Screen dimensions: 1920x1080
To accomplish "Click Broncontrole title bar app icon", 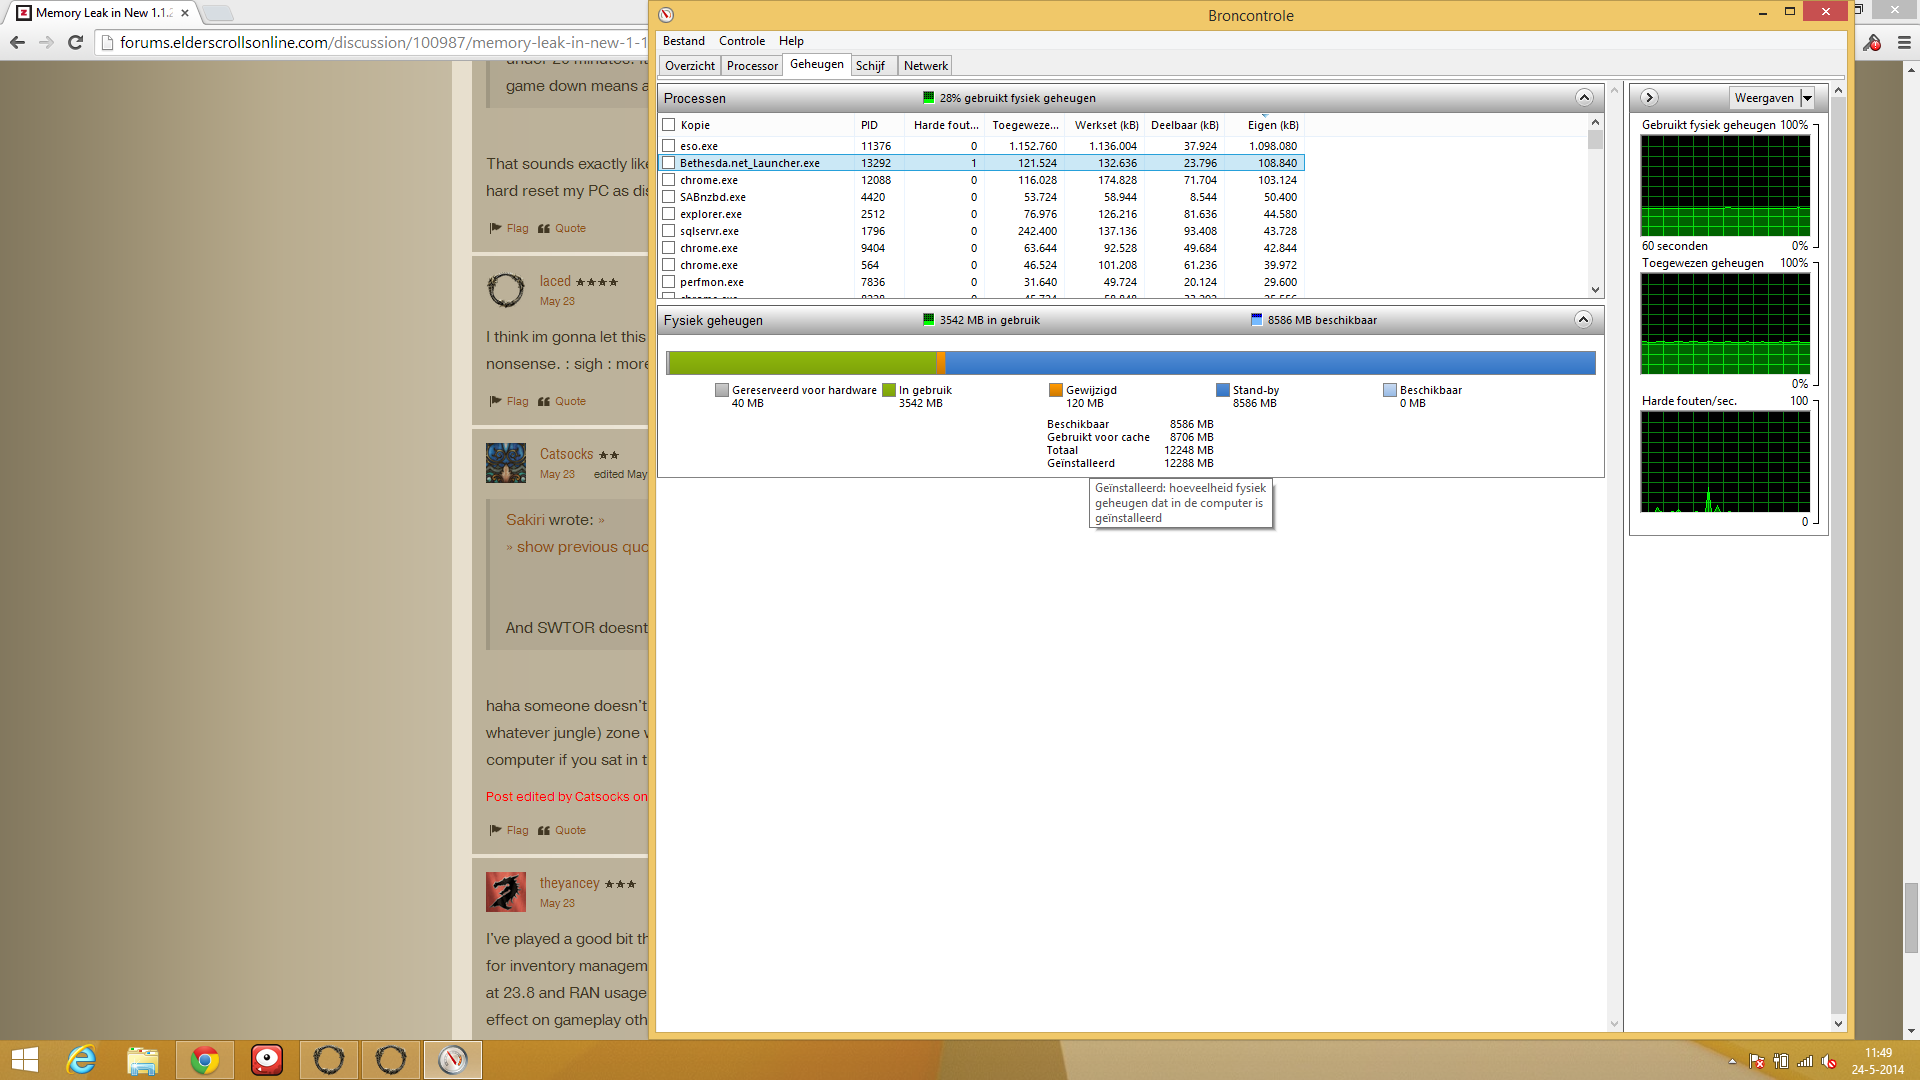I will coord(667,15).
